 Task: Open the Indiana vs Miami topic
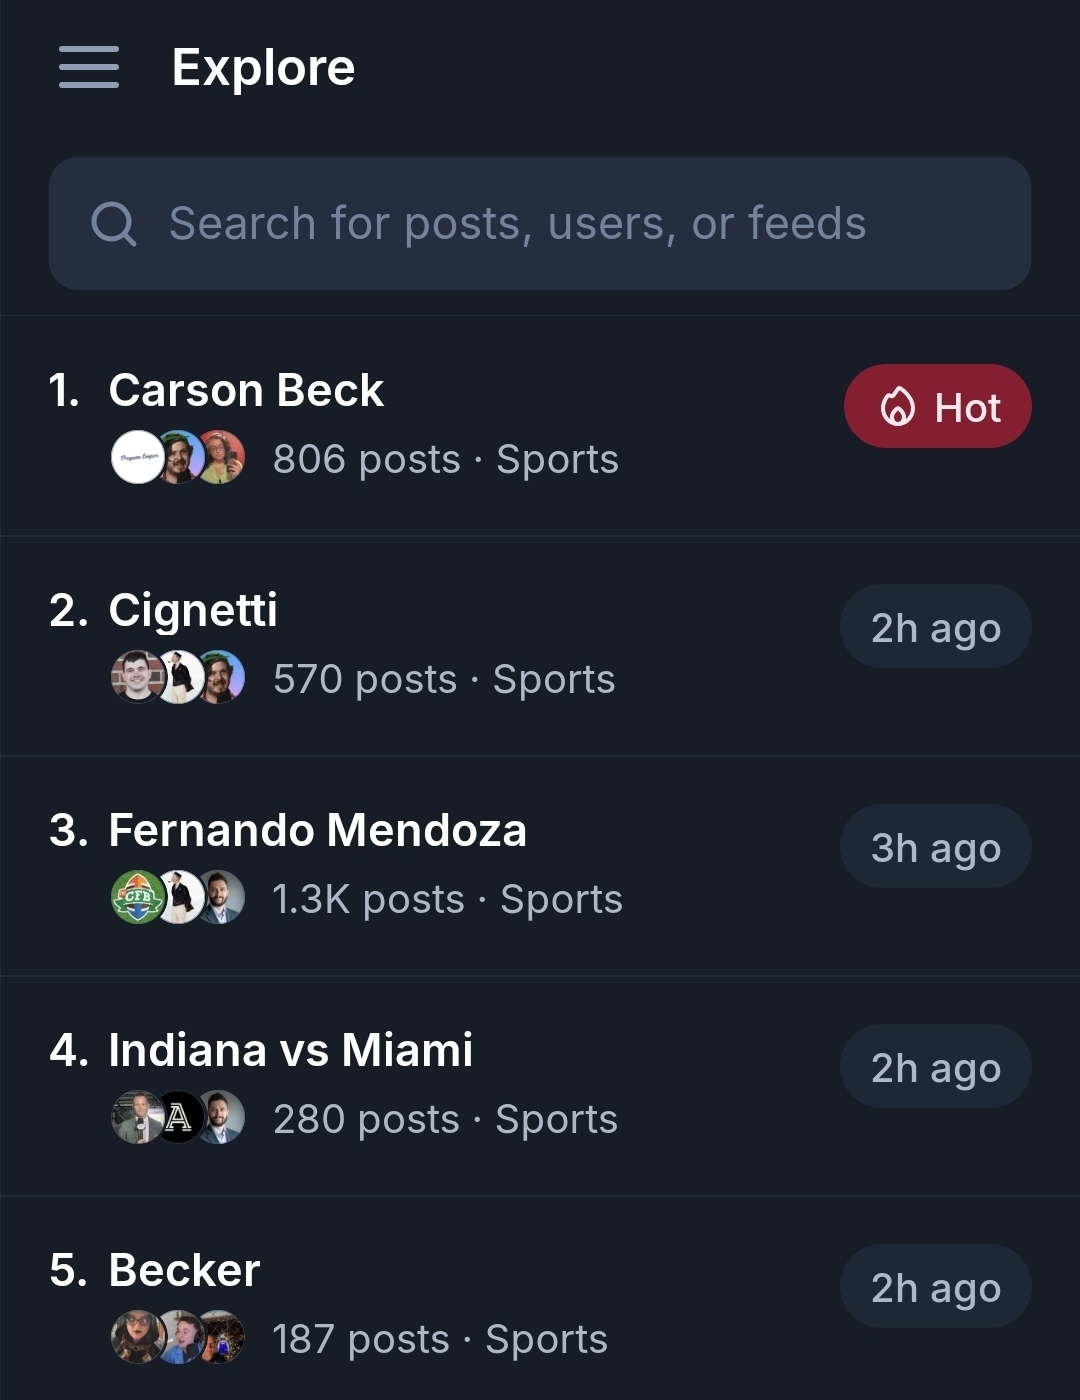[x=290, y=1050]
